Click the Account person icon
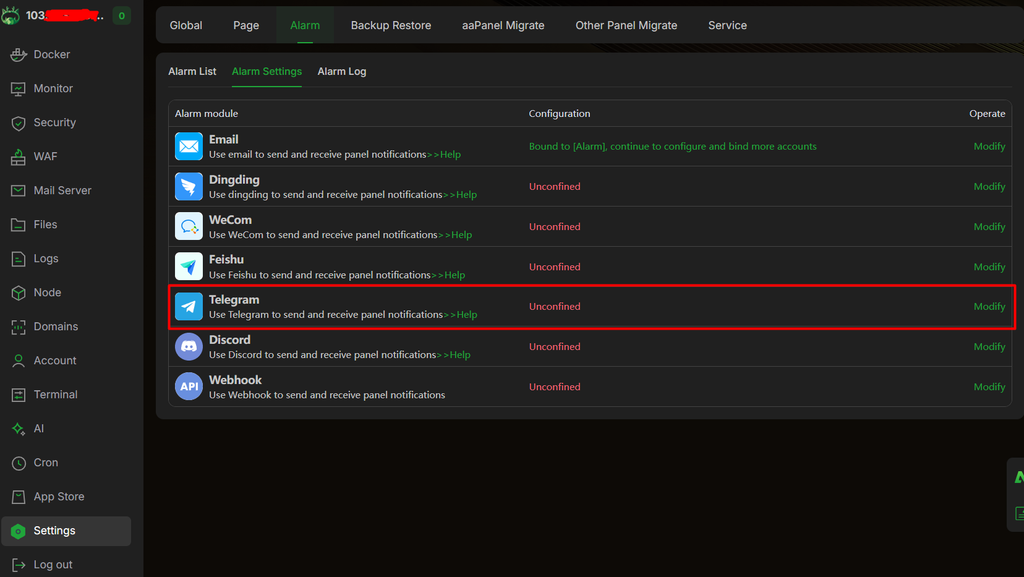 [x=18, y=360]
